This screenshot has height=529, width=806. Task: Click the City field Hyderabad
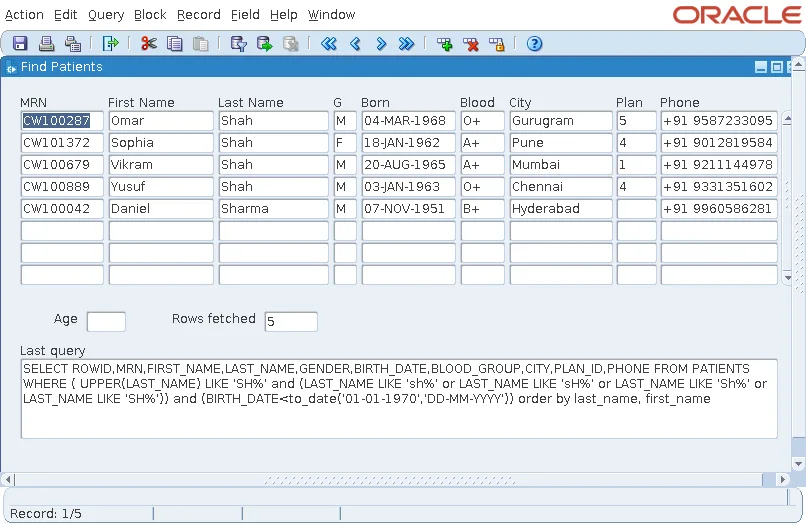tap(561, 209)
